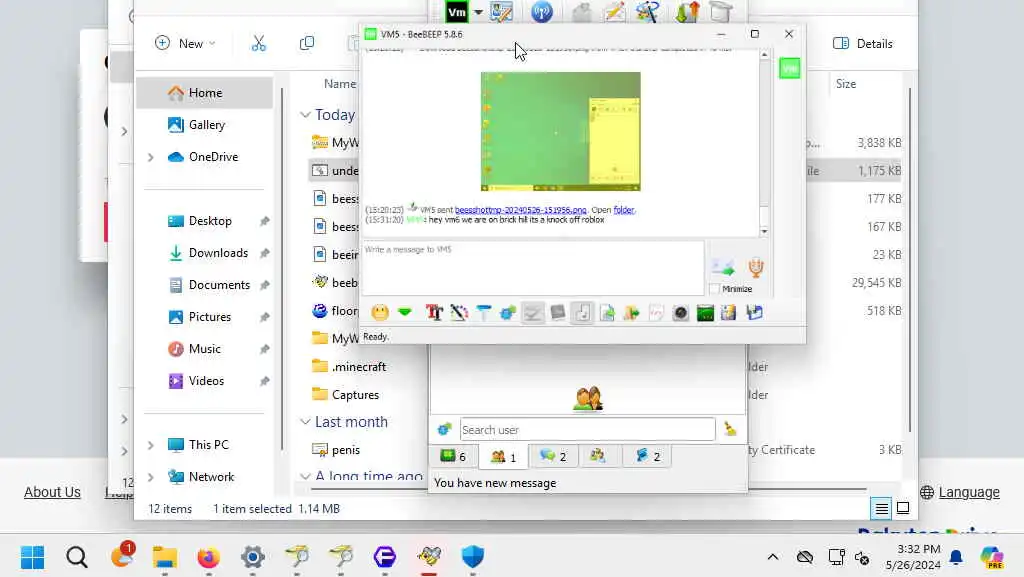This screenshot has height=577, width=1024.
Task: Click the green screen icon in chat toolbar
Action: click(705, 313)
